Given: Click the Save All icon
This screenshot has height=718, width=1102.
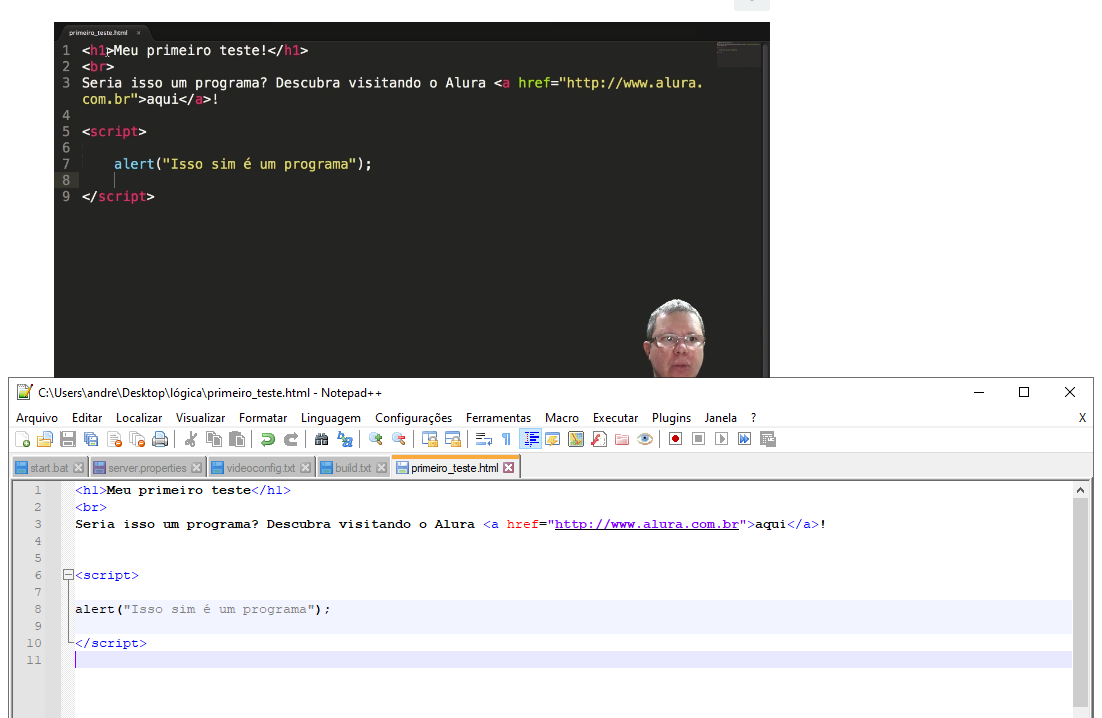Looking at the screenshot, I should pos(91,439).
